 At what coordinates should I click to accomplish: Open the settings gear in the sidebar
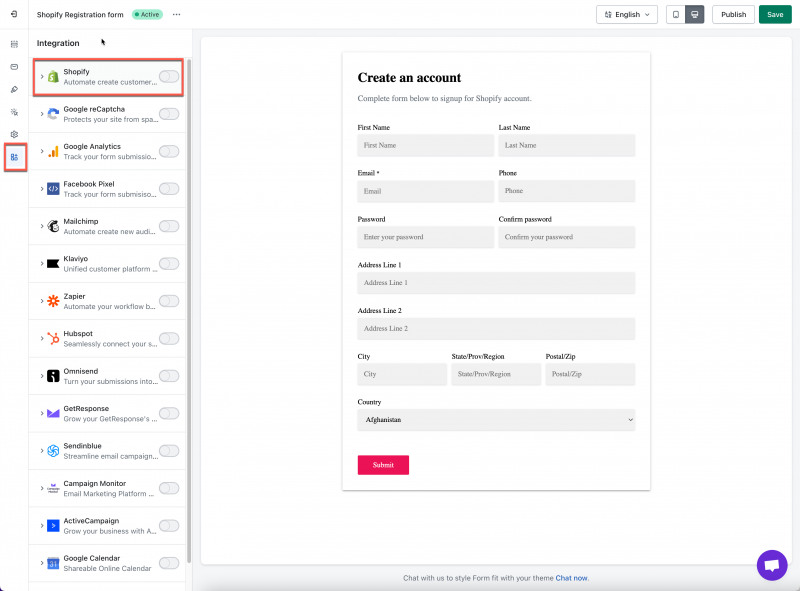[14, 134]
